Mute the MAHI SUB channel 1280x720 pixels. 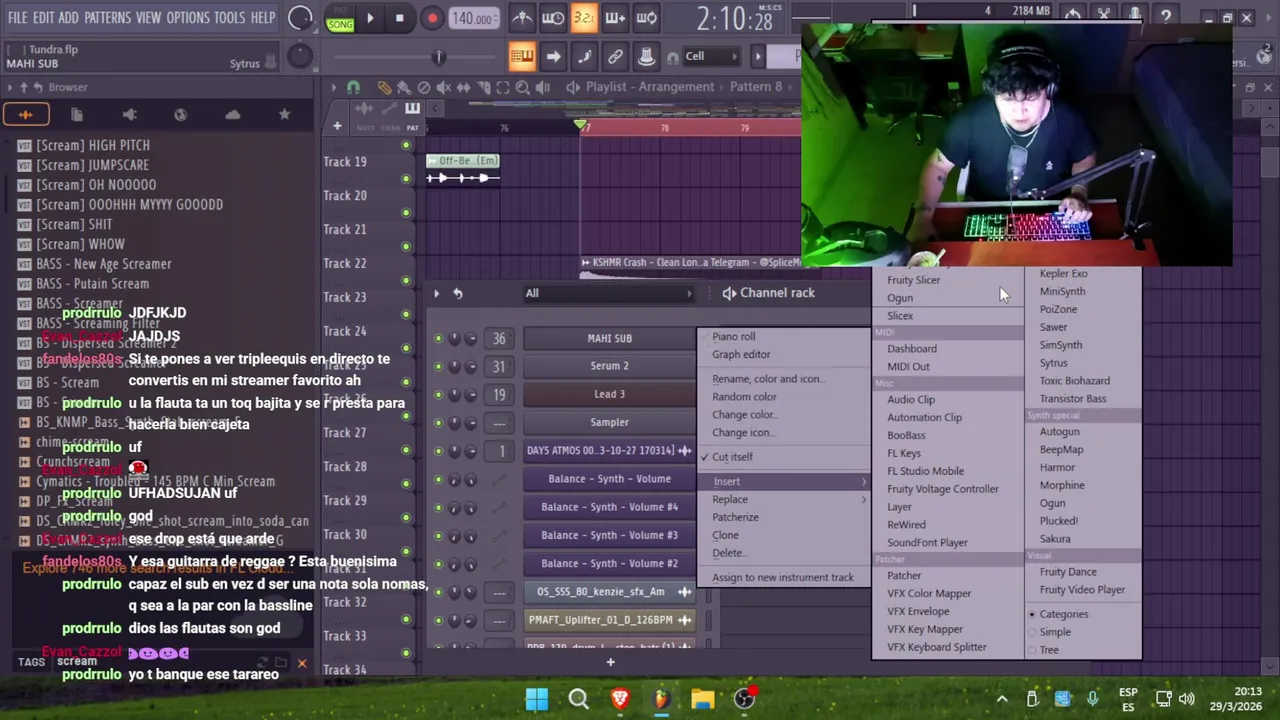[438, 339]
